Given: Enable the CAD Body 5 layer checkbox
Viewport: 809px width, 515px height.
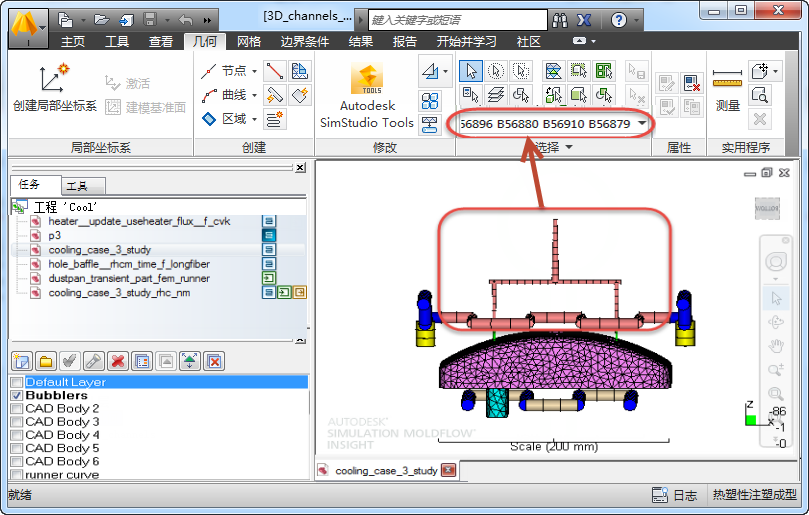Looking at the screenshot, I should 17,448.
